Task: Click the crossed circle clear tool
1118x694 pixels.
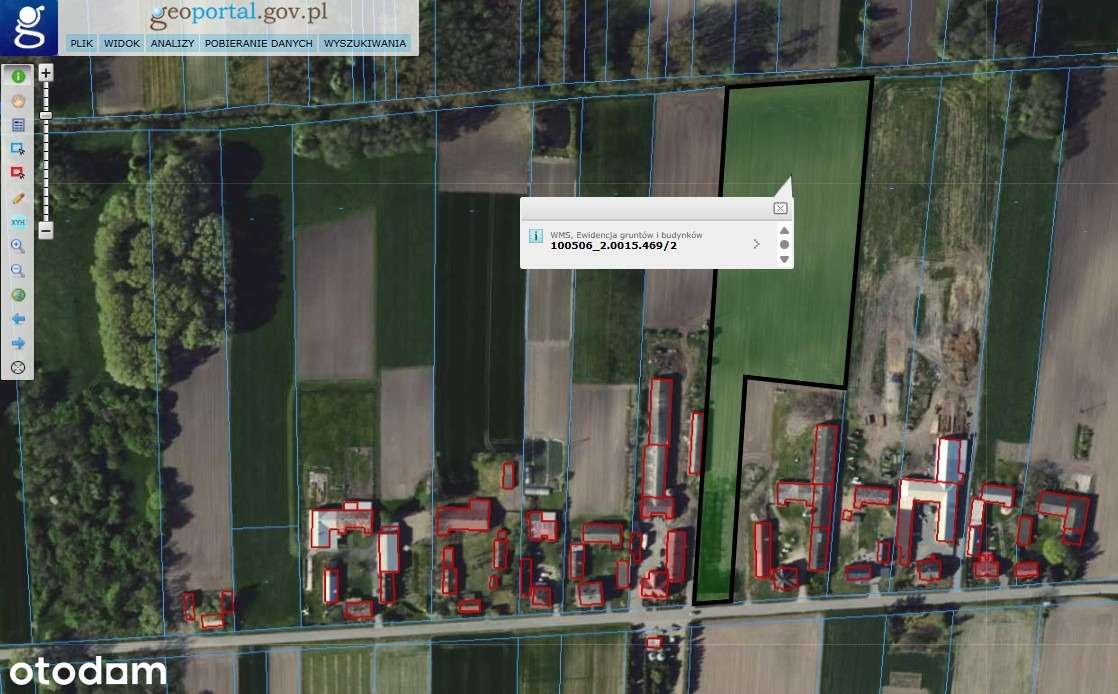Action: (x=18, y=367)
